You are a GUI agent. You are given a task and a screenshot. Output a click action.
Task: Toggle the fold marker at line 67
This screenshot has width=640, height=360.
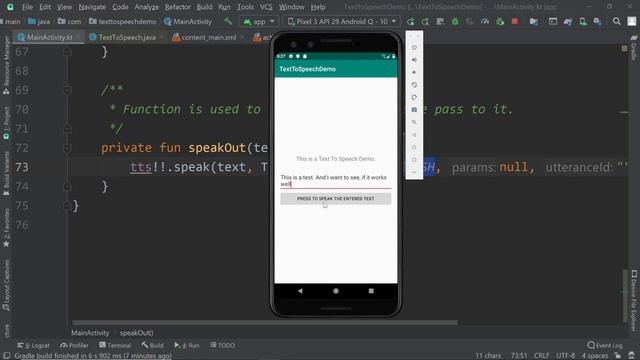pos(67,52)
